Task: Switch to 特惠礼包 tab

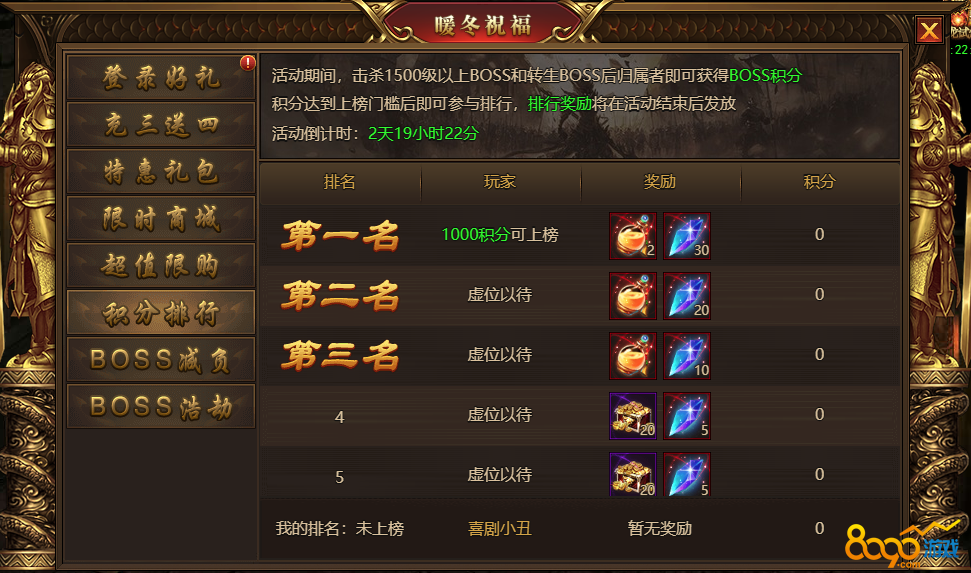Action: [x=161, y=172]
